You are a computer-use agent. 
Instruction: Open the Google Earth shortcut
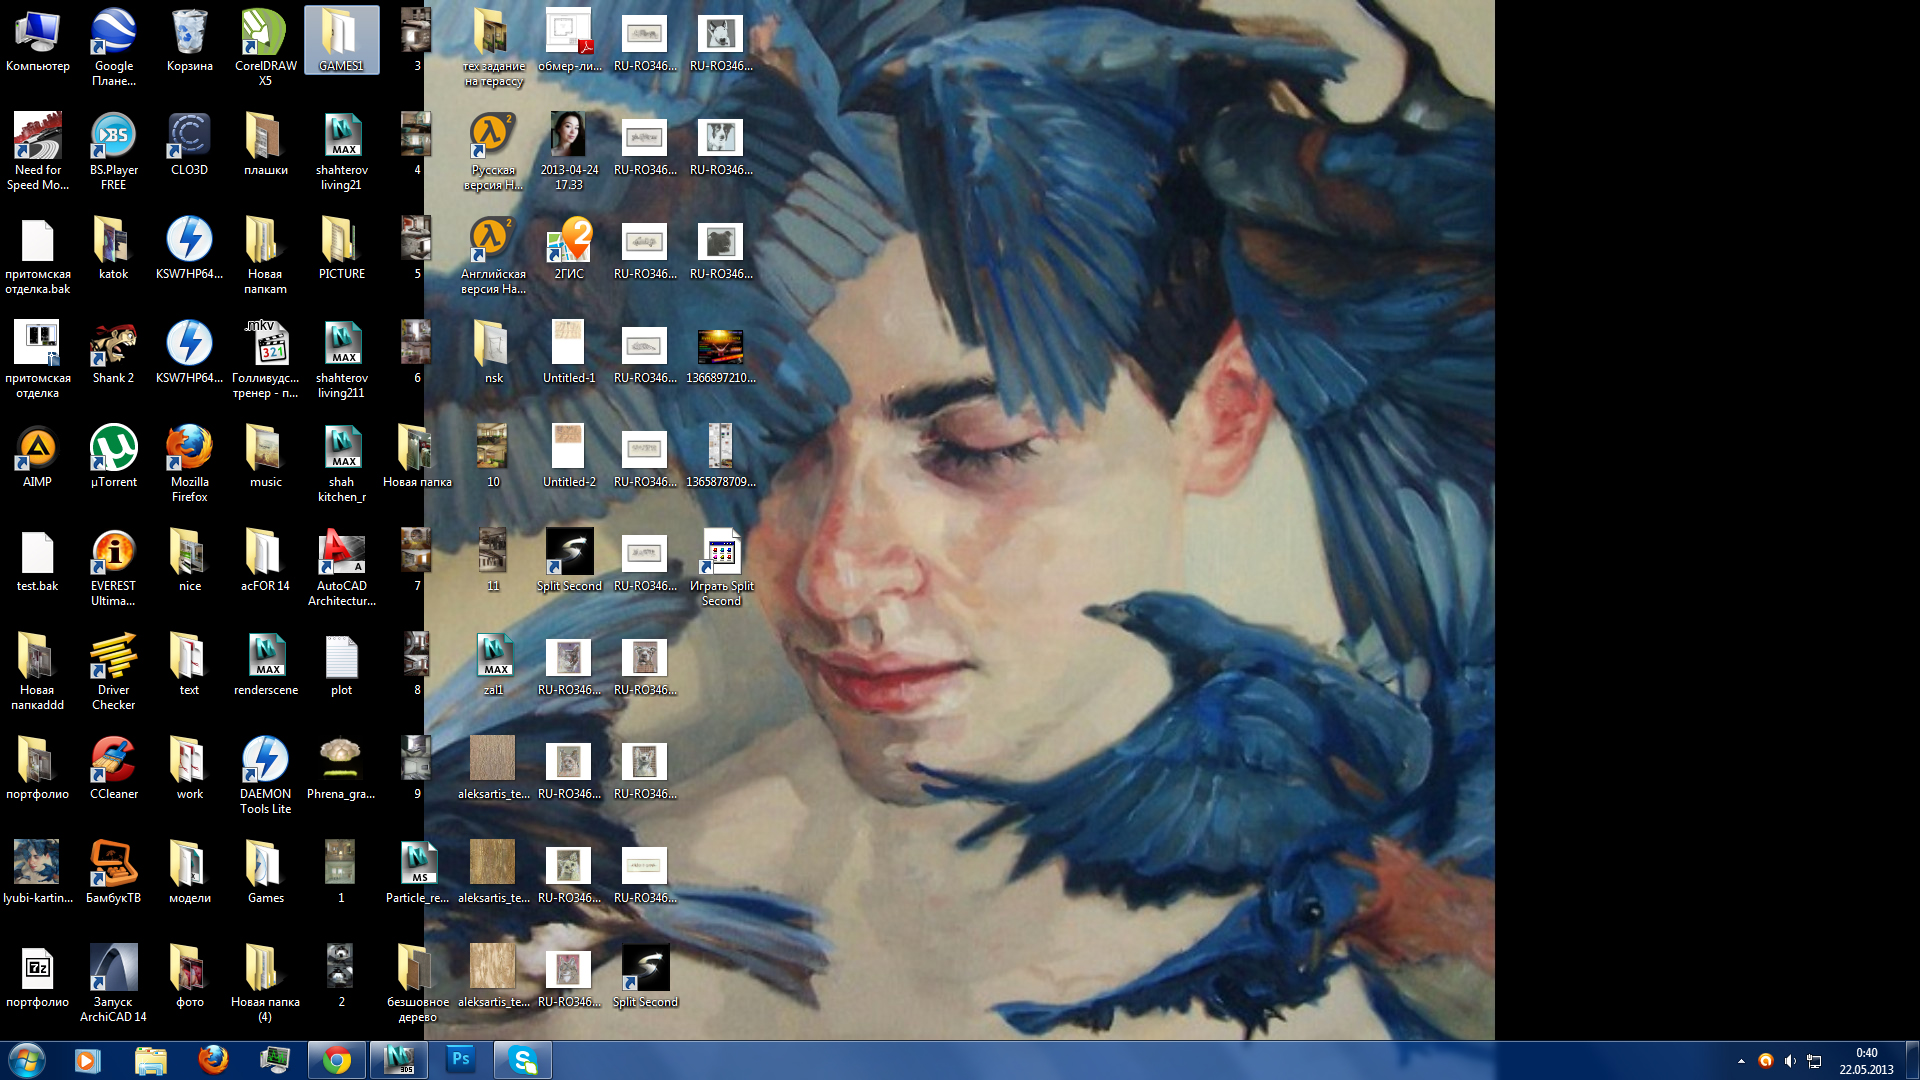[x=113, y=48]
